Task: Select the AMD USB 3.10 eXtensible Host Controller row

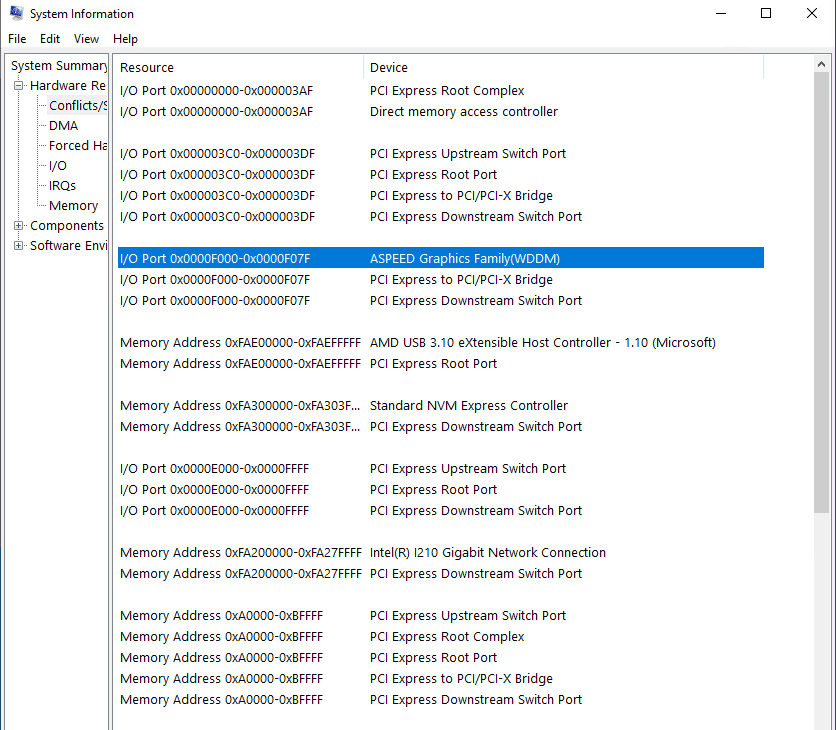Action: [542, 343]
